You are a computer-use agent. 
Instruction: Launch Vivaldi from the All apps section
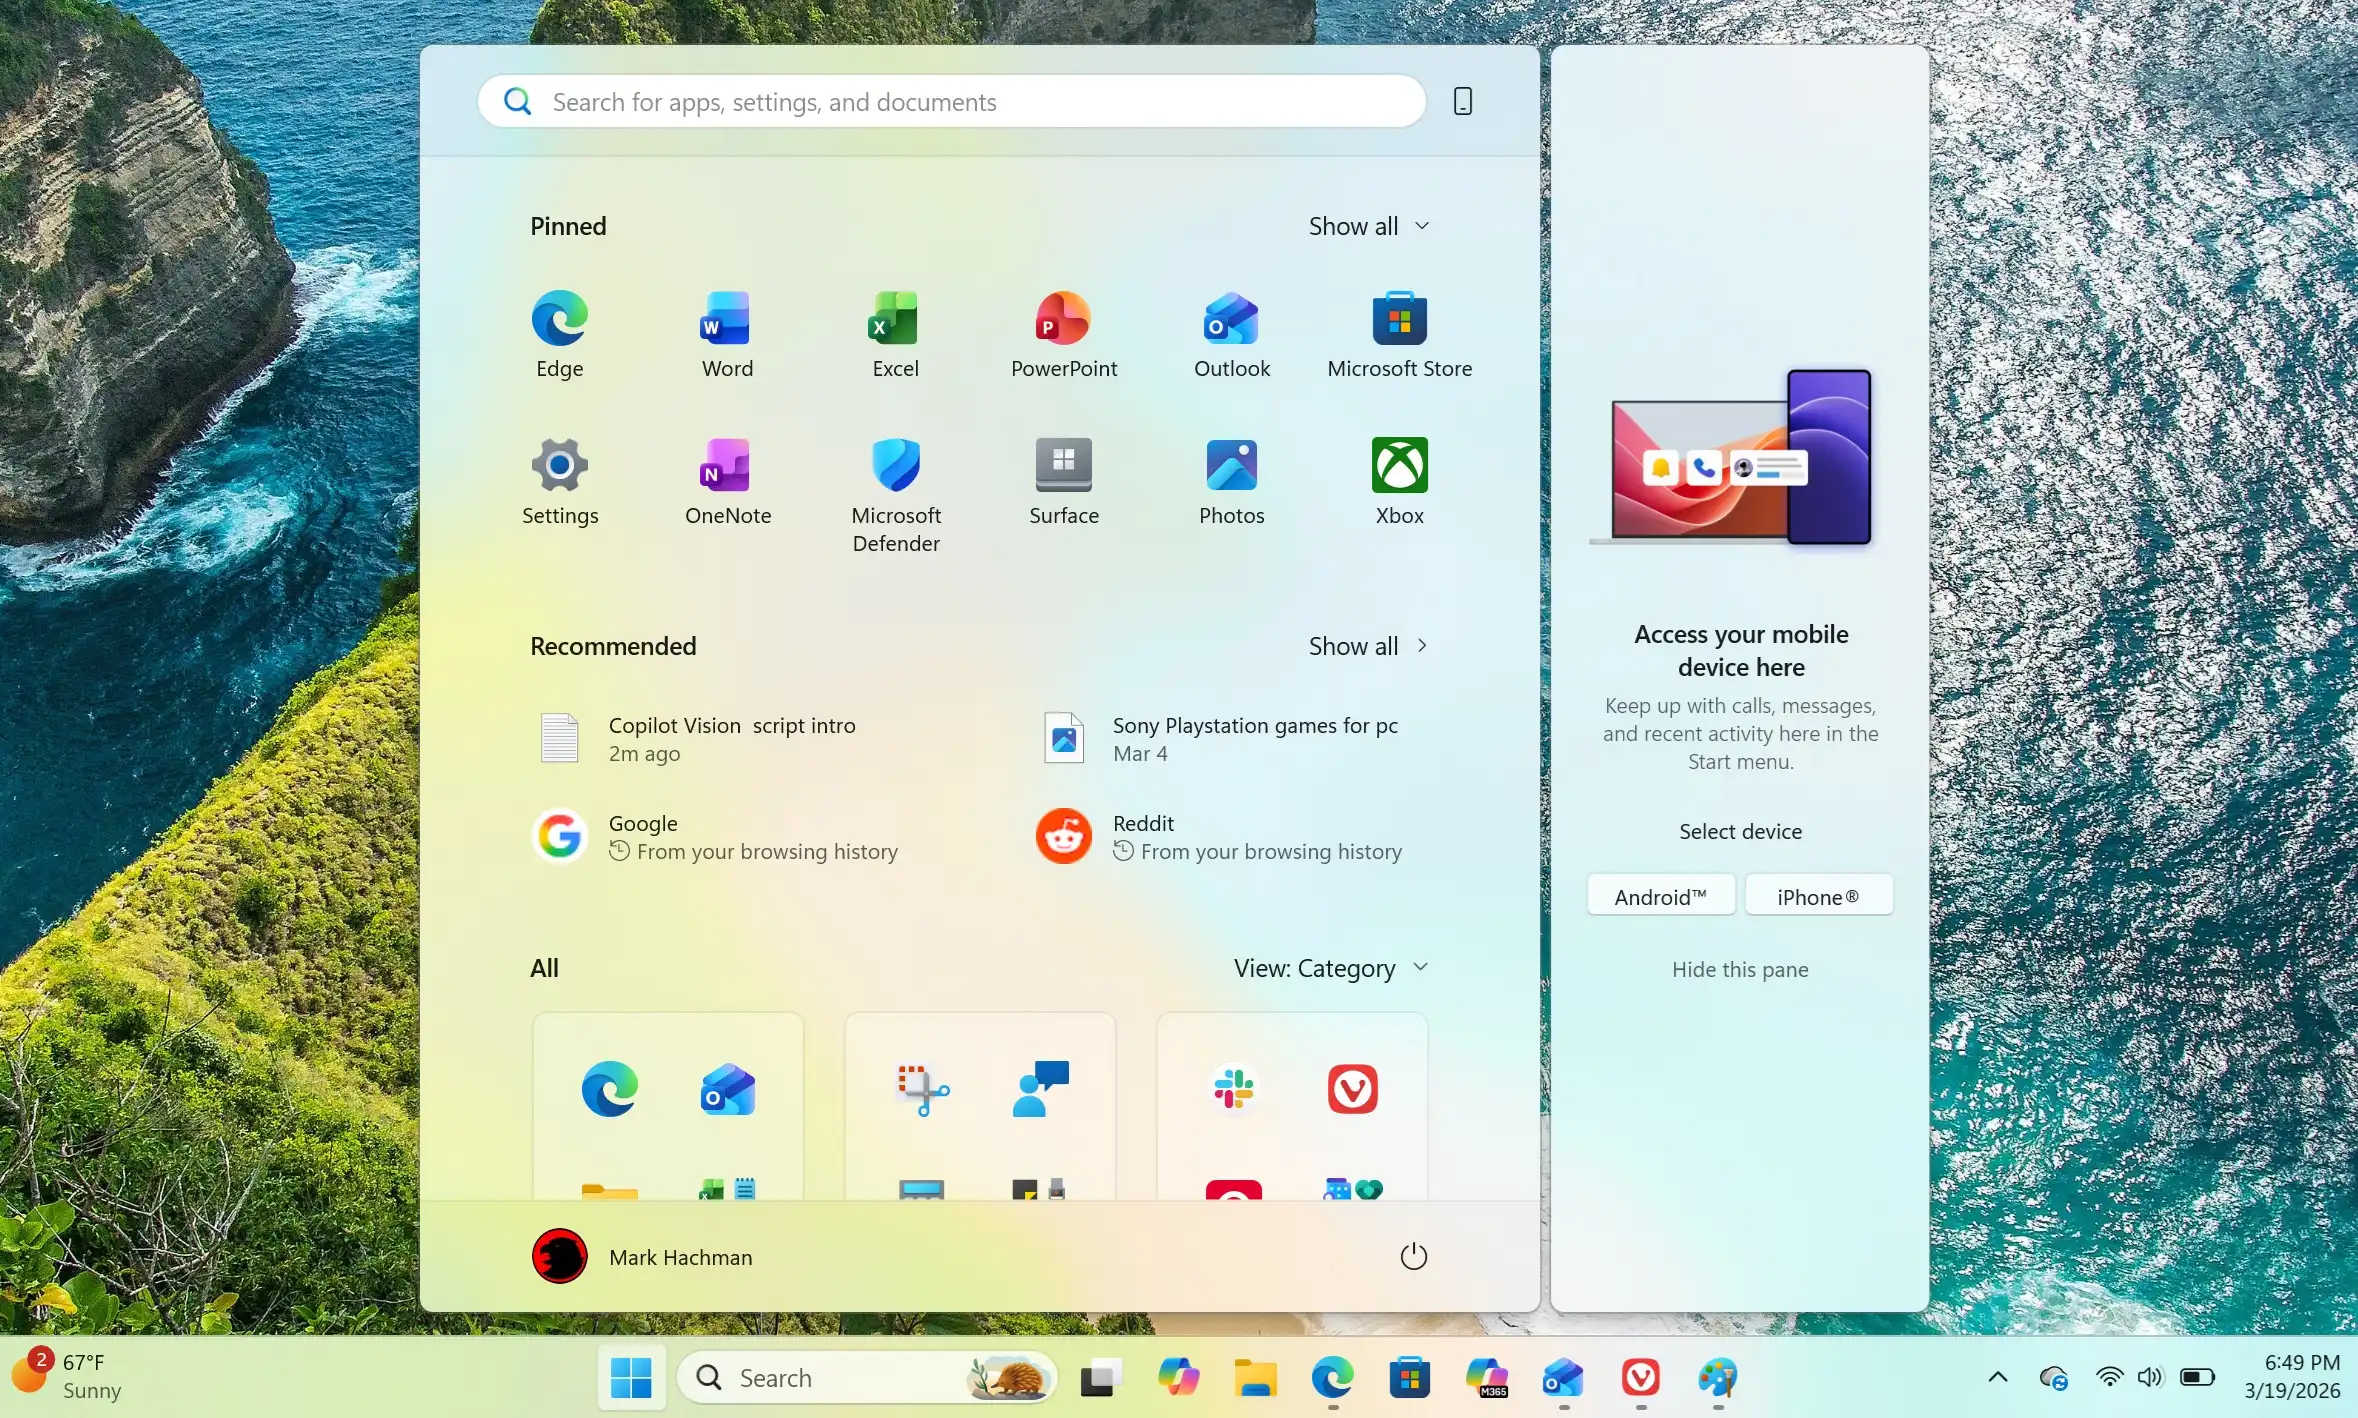tap(1352, 1089)
